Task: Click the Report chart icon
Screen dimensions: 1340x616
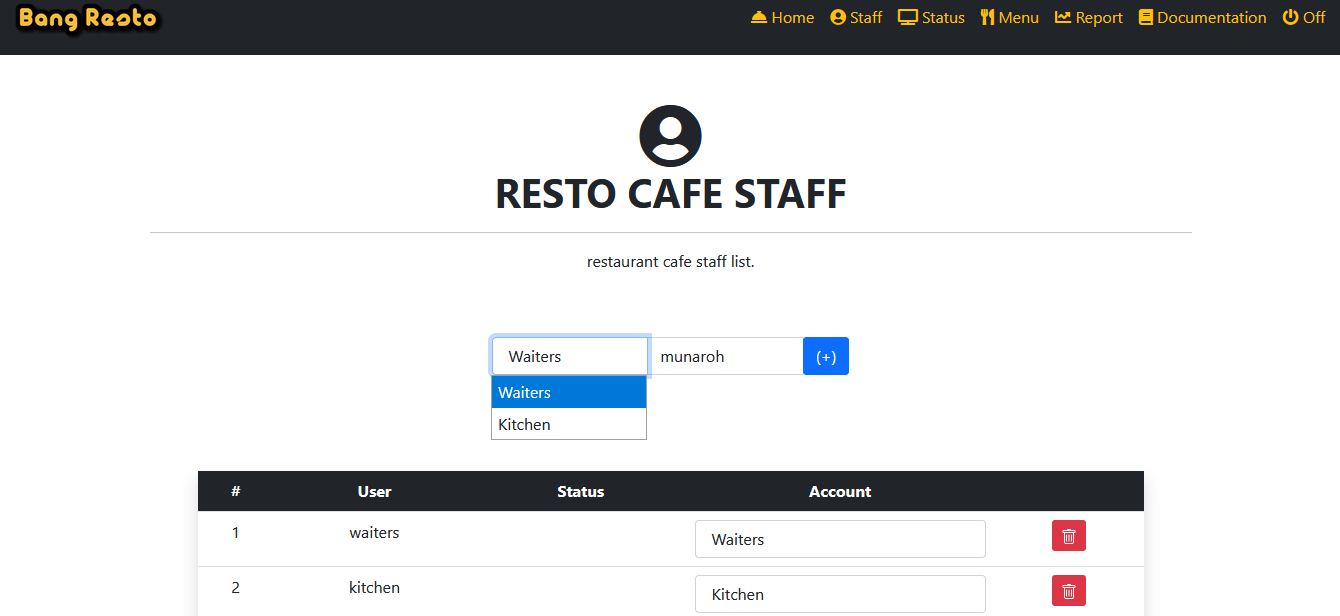Action: 1063,17
